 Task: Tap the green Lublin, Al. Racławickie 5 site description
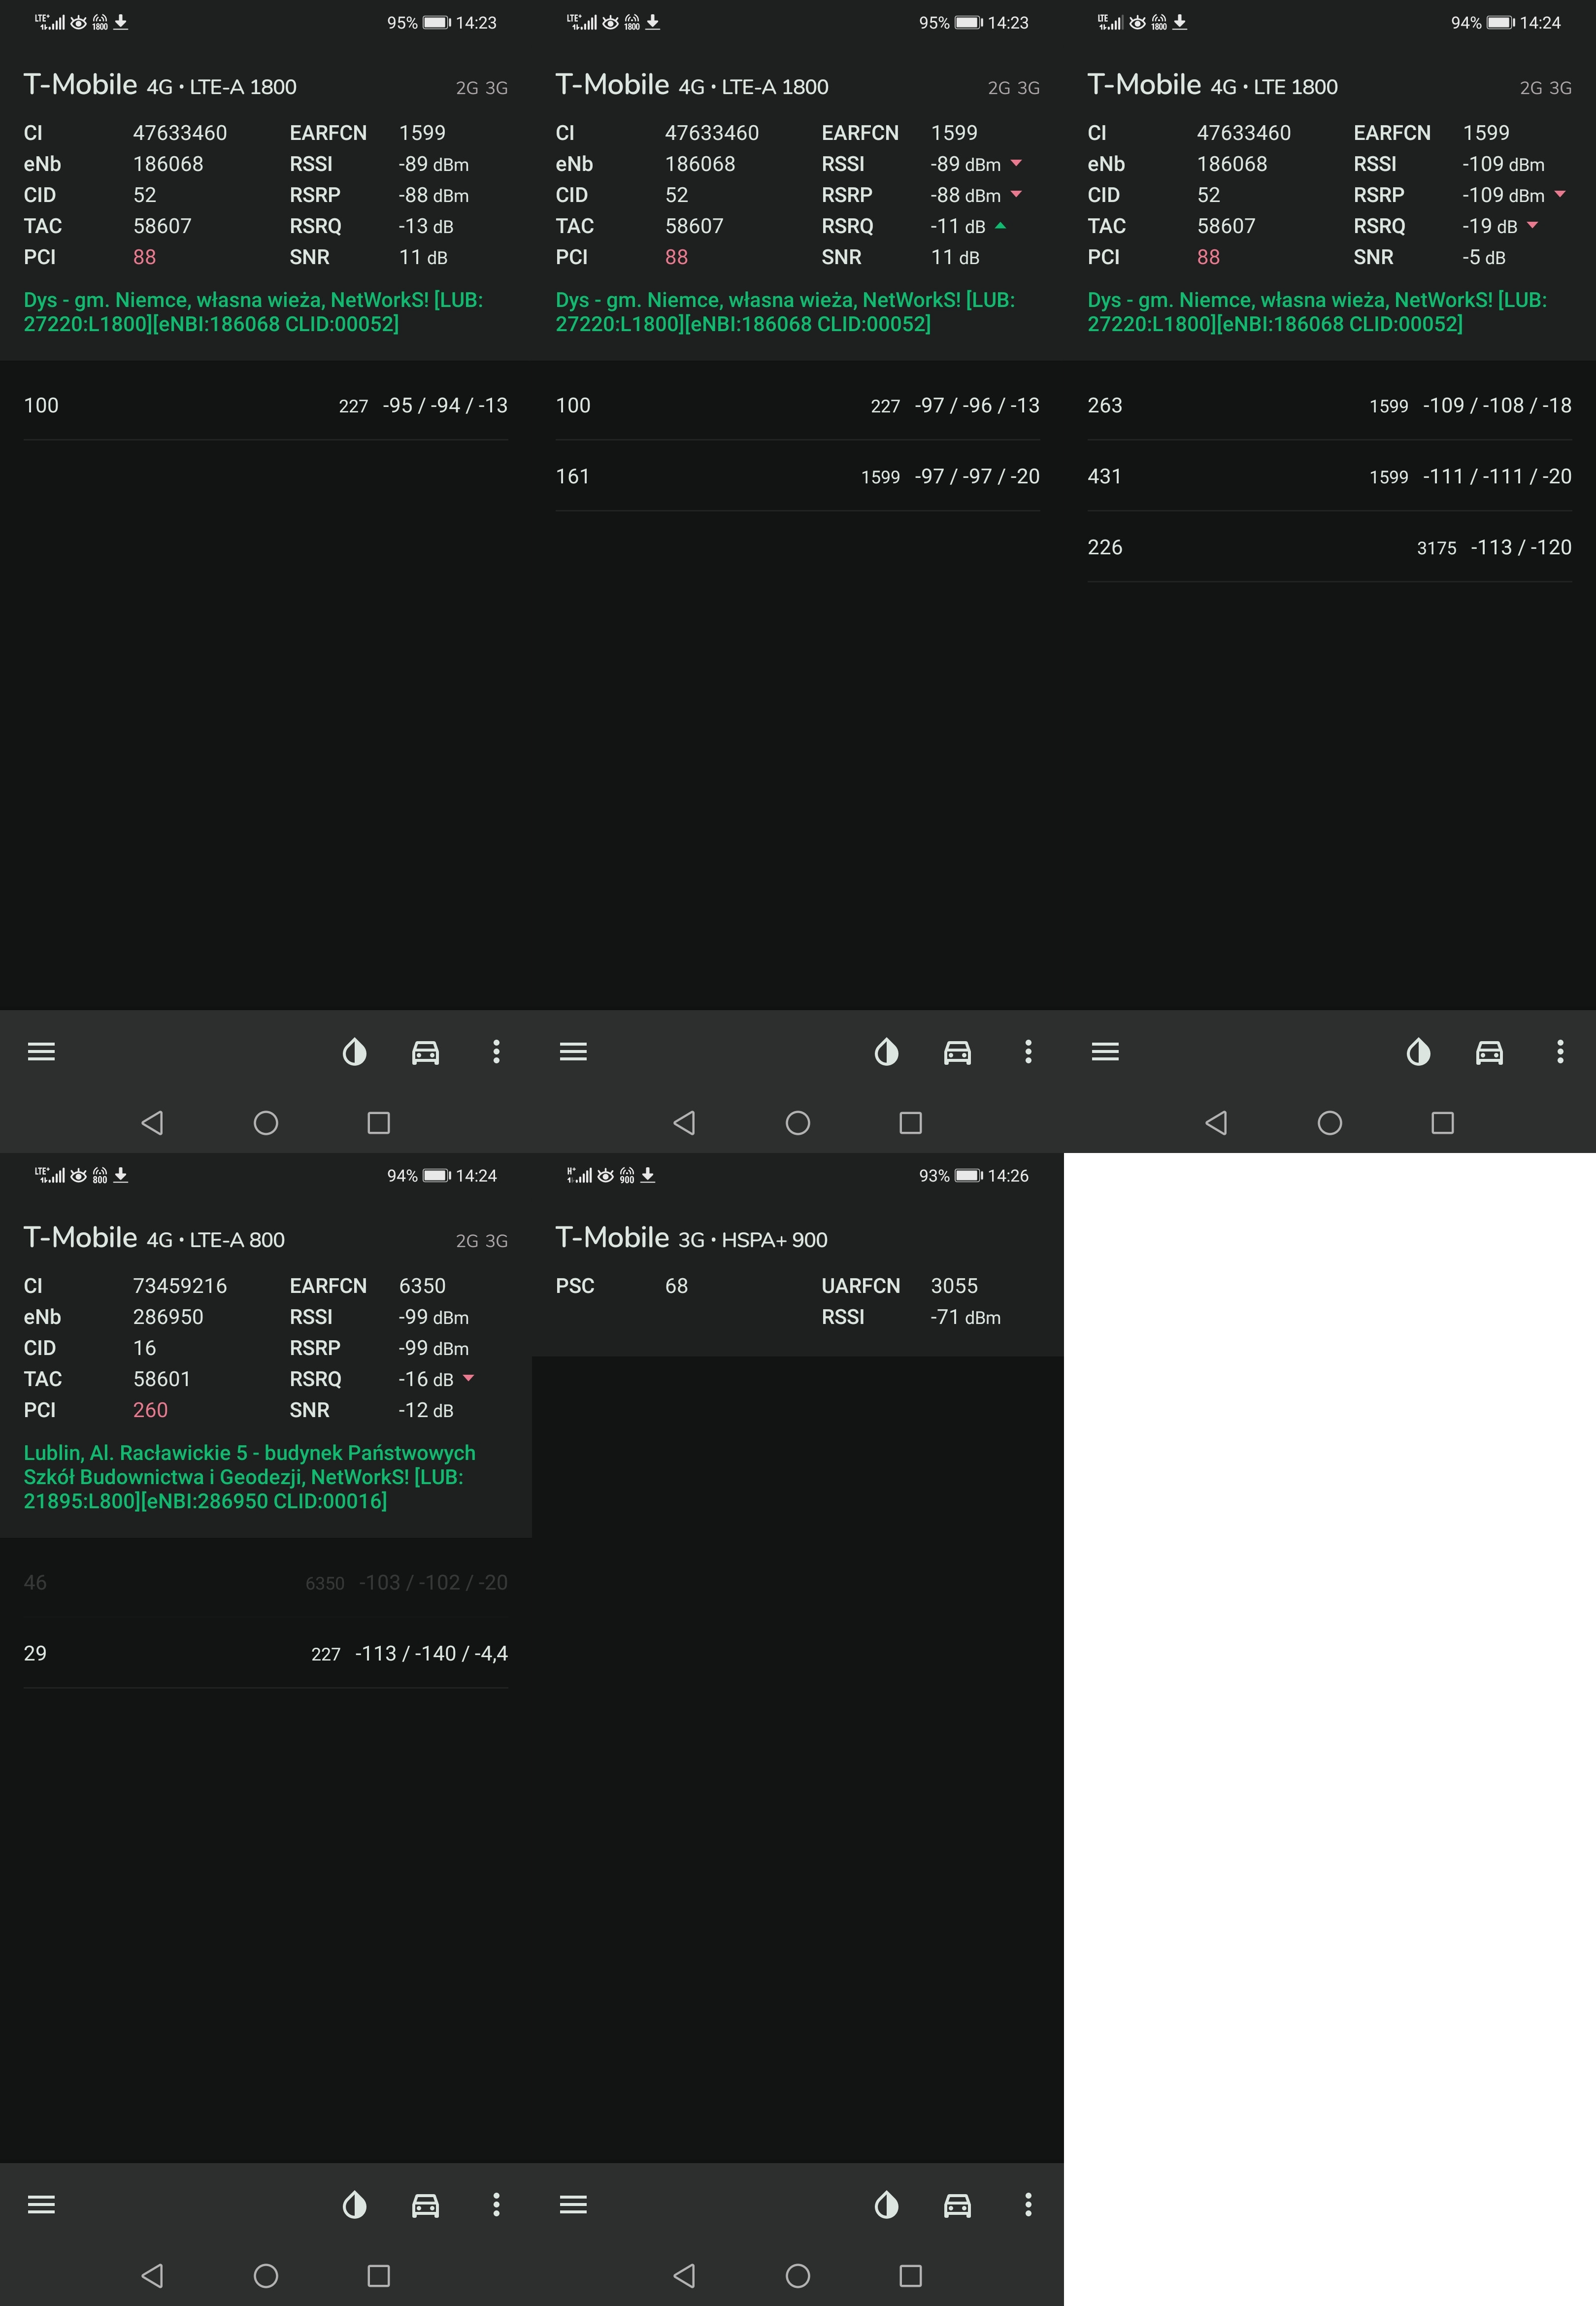(x=250, y=1476)
